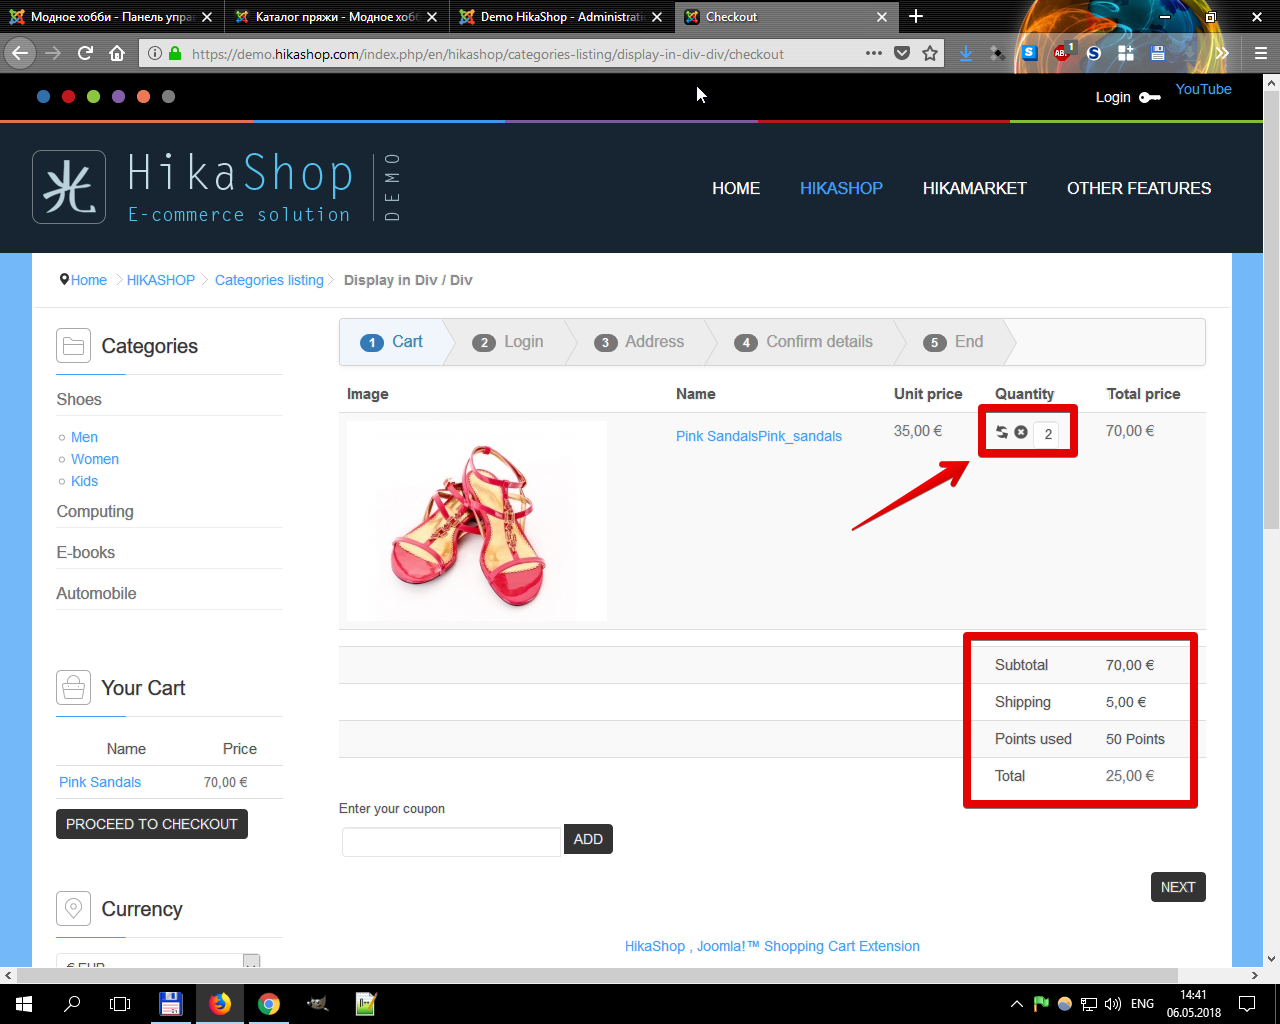Click the quantity input showing 2
The width and height of the screenshot is (1280, 1024).
[1047, 433]
